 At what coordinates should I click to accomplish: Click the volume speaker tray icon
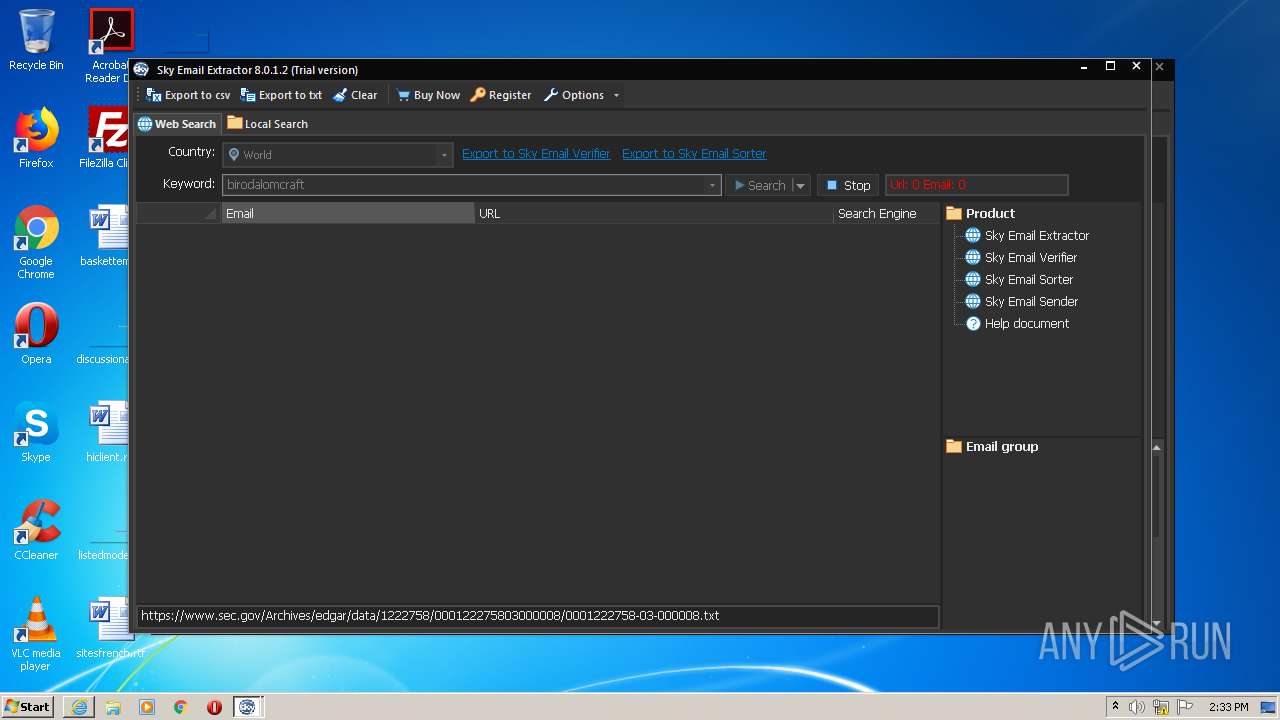click(1137, 707)
